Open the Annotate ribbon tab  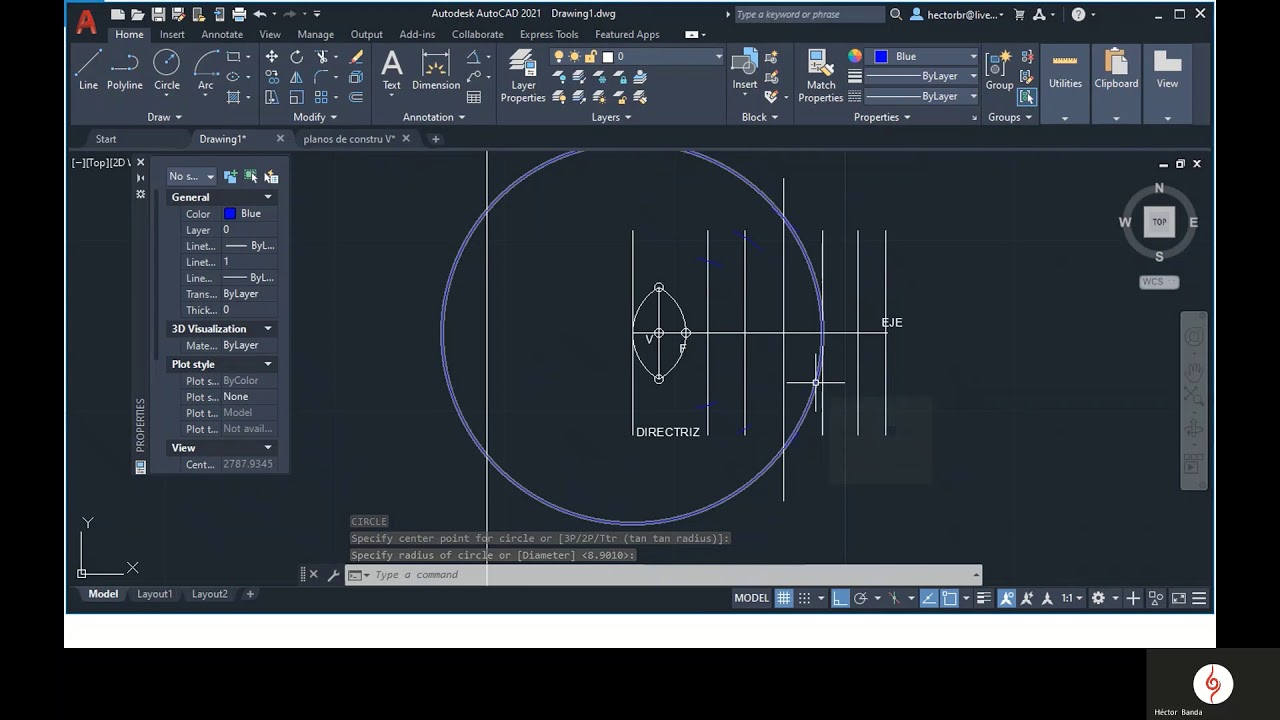(x=222, y=34)
